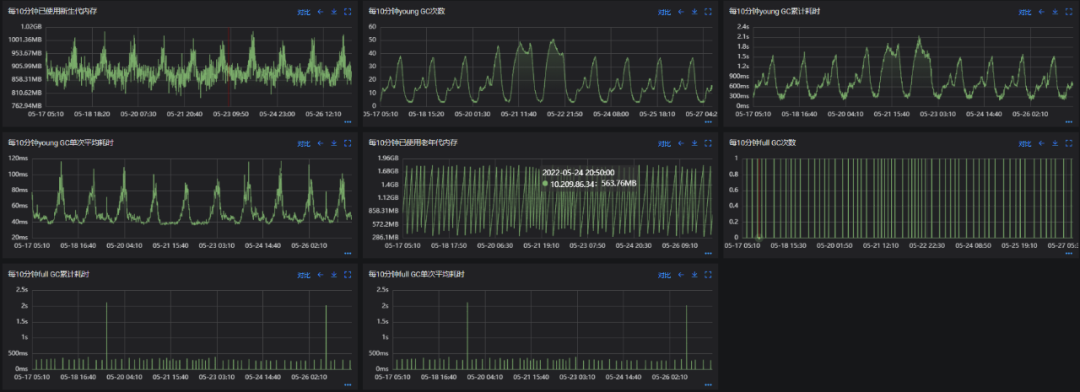Open full GC次数 panel in fullscreen
The height and width of the screenshot is (392, 1080).
[1069, 143]
